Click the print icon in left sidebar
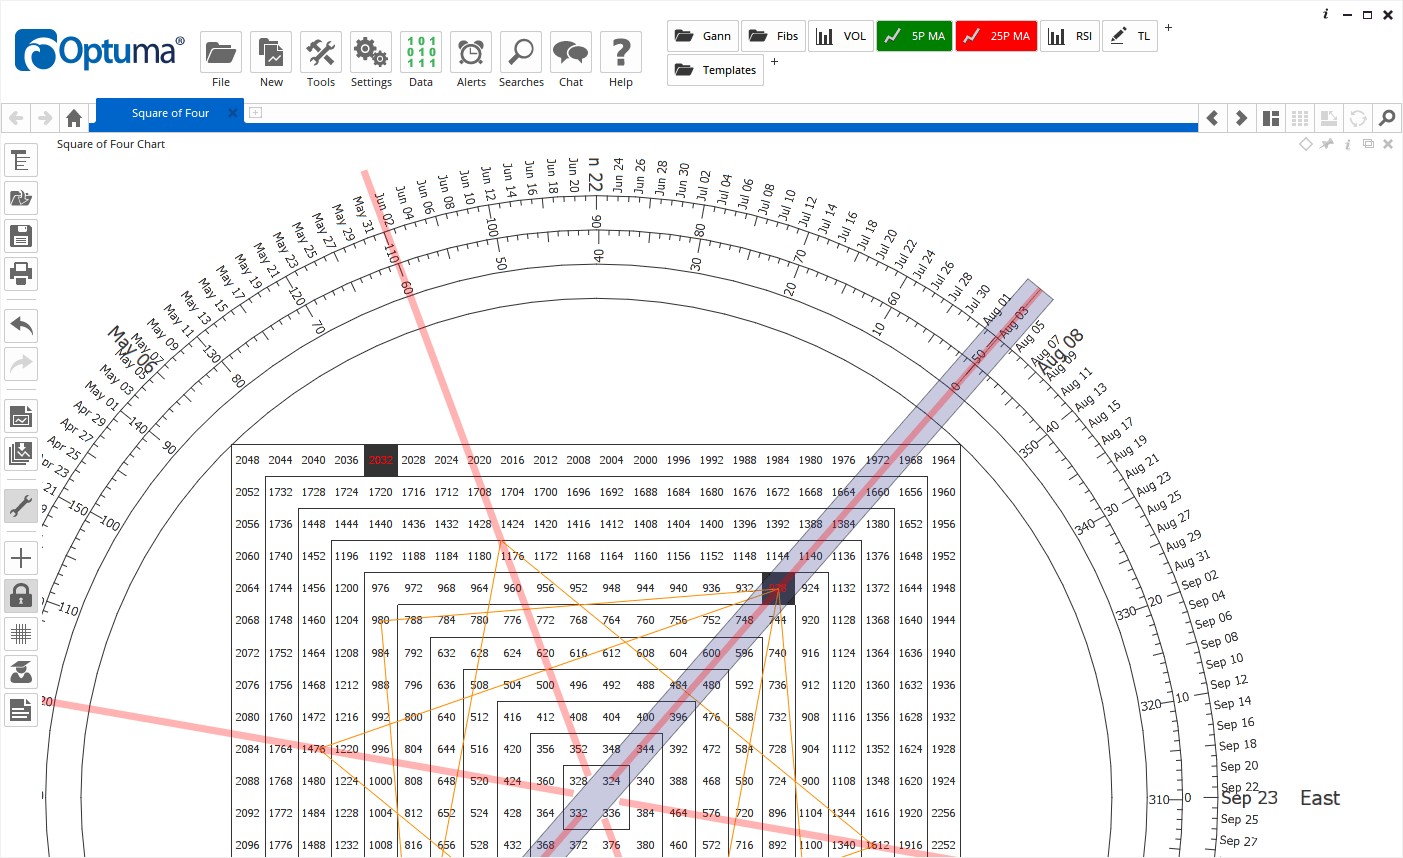 (21, 274)
